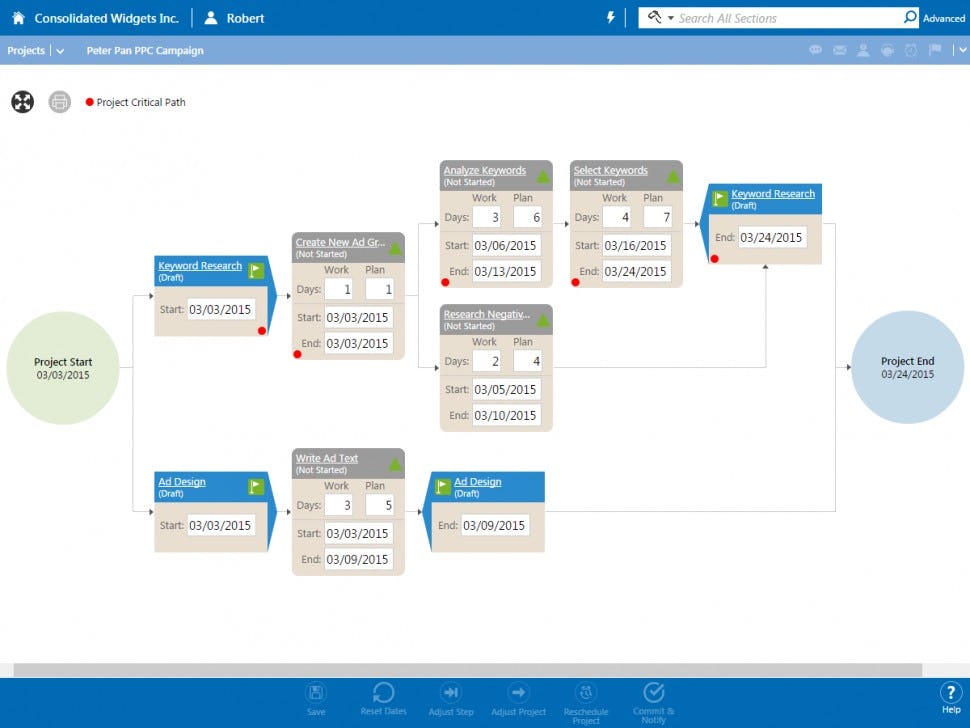The height and width of the screenshot is (728, 970).
Task: Click the horizontal scrollbar
Action: [468, 670]
